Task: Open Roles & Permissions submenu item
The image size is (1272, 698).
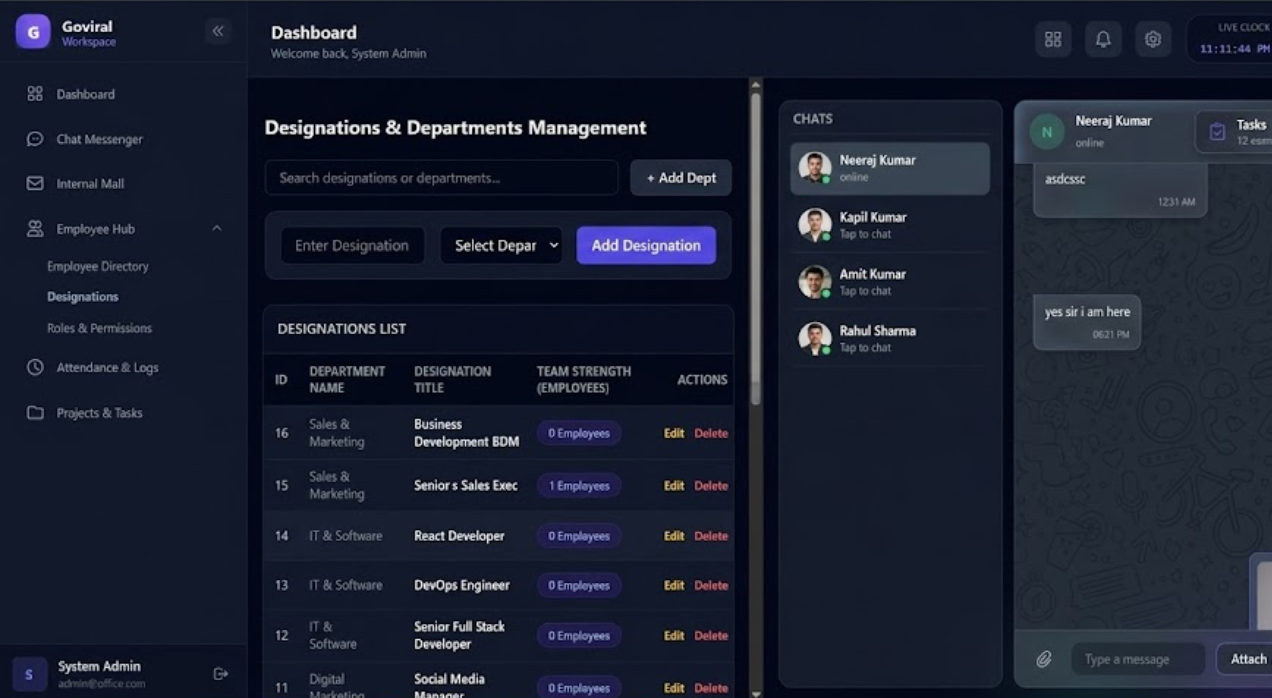Action: coord(99,328)
